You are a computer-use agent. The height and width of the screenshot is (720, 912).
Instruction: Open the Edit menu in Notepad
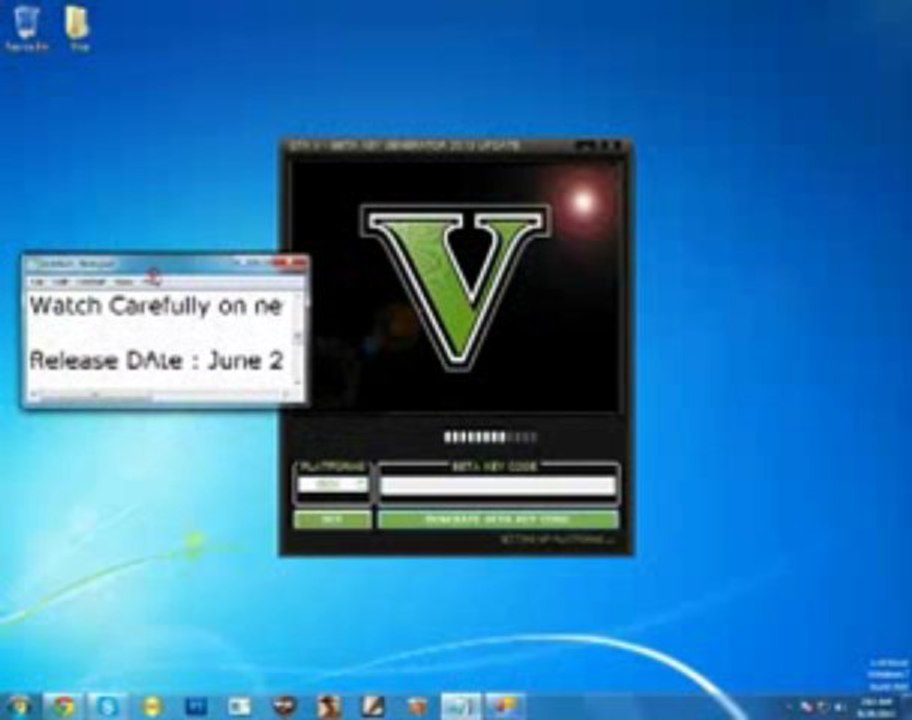pos(60,282)
